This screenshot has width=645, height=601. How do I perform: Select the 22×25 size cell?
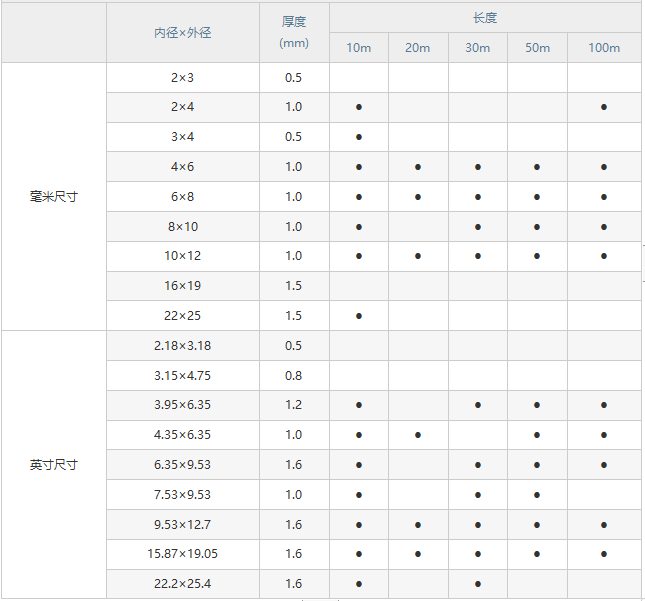tap(182, 316)
